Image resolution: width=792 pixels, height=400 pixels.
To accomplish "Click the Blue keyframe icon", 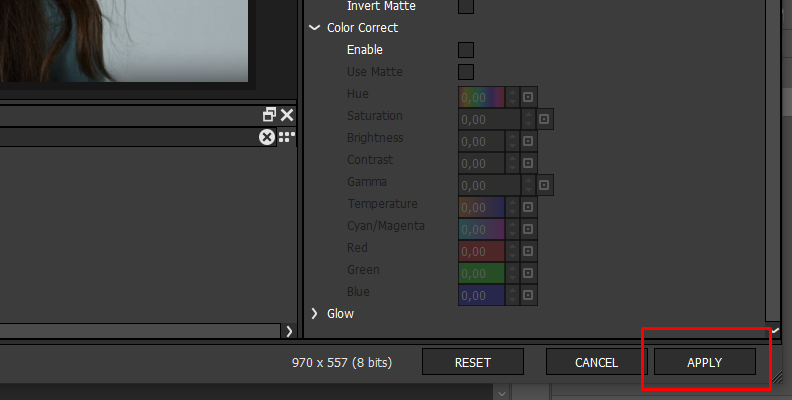I will pos(529,295).
